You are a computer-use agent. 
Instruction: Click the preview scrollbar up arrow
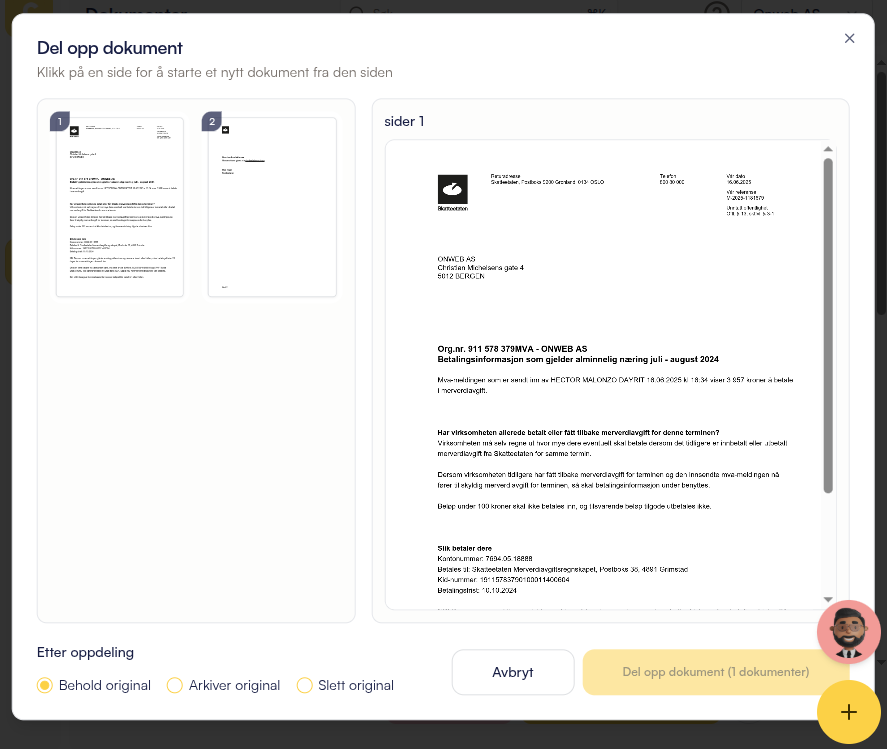(x=827, y=151)
